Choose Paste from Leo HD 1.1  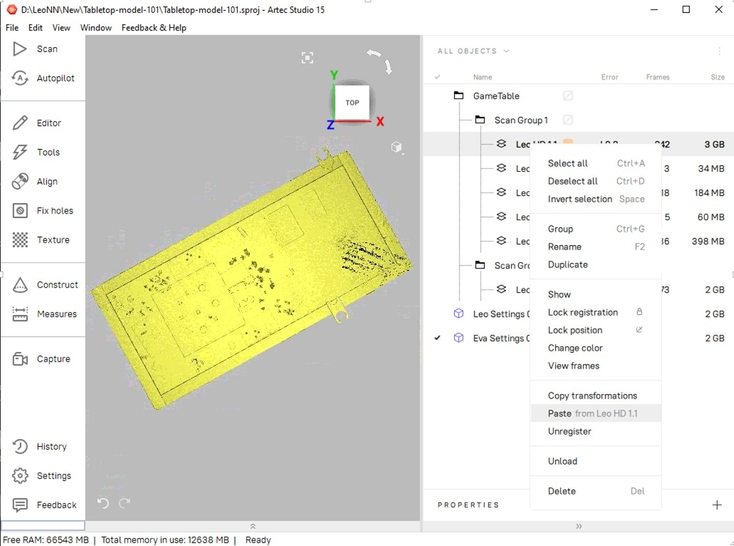[x=595, y=413]
